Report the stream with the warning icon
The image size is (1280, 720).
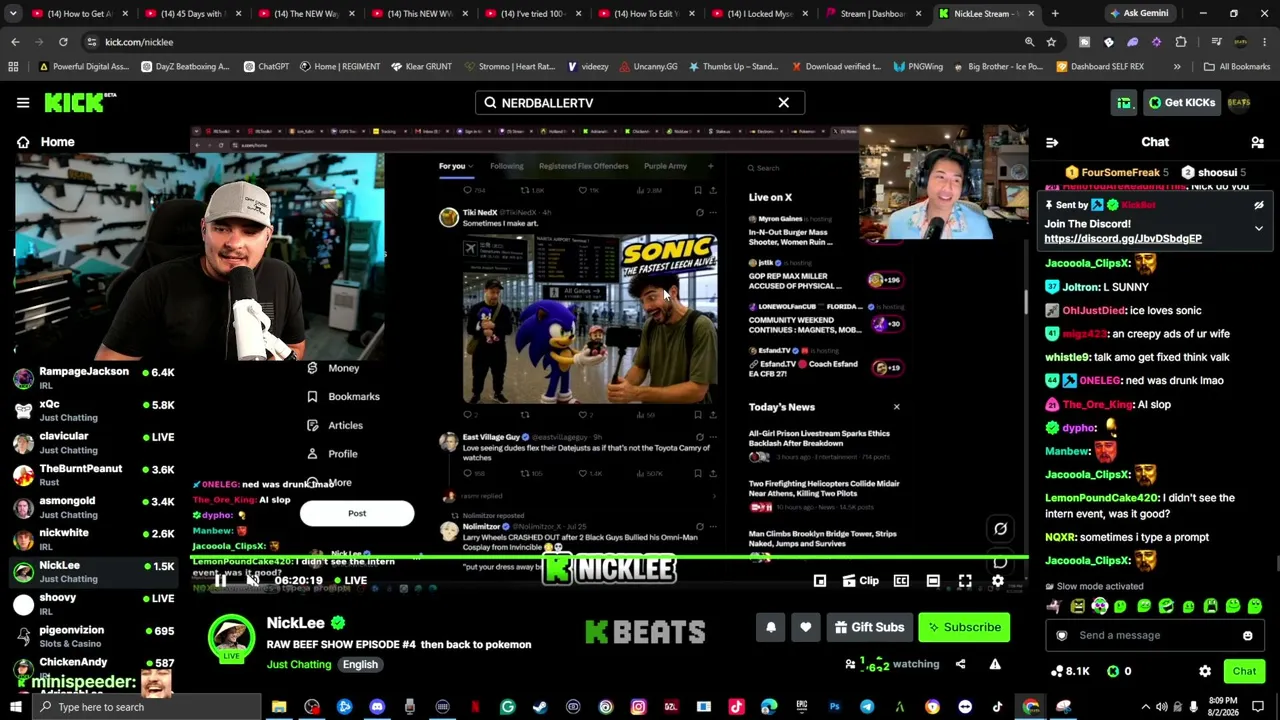click(x=995, y=664)
